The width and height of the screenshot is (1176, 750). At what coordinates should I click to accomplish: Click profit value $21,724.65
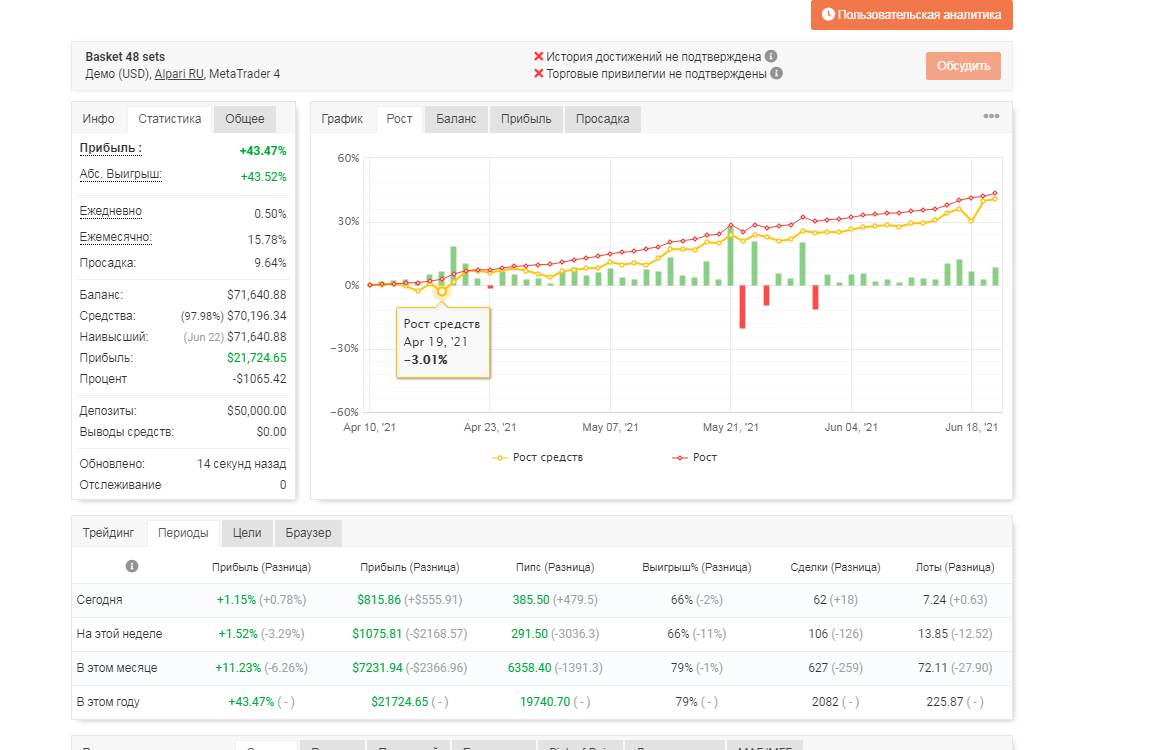pos(256,358)
